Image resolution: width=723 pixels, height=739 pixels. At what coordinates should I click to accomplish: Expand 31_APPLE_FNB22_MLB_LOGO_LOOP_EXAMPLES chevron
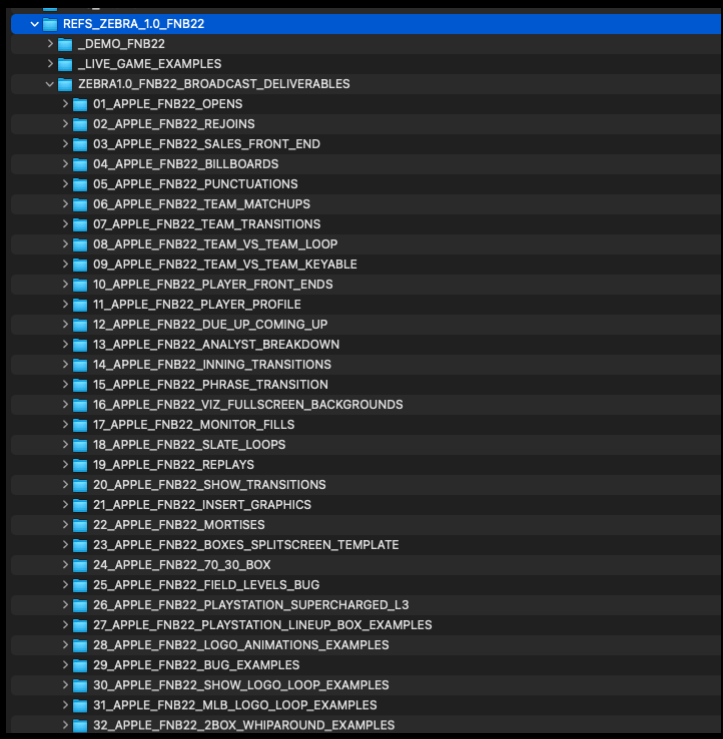pos(66,705)
